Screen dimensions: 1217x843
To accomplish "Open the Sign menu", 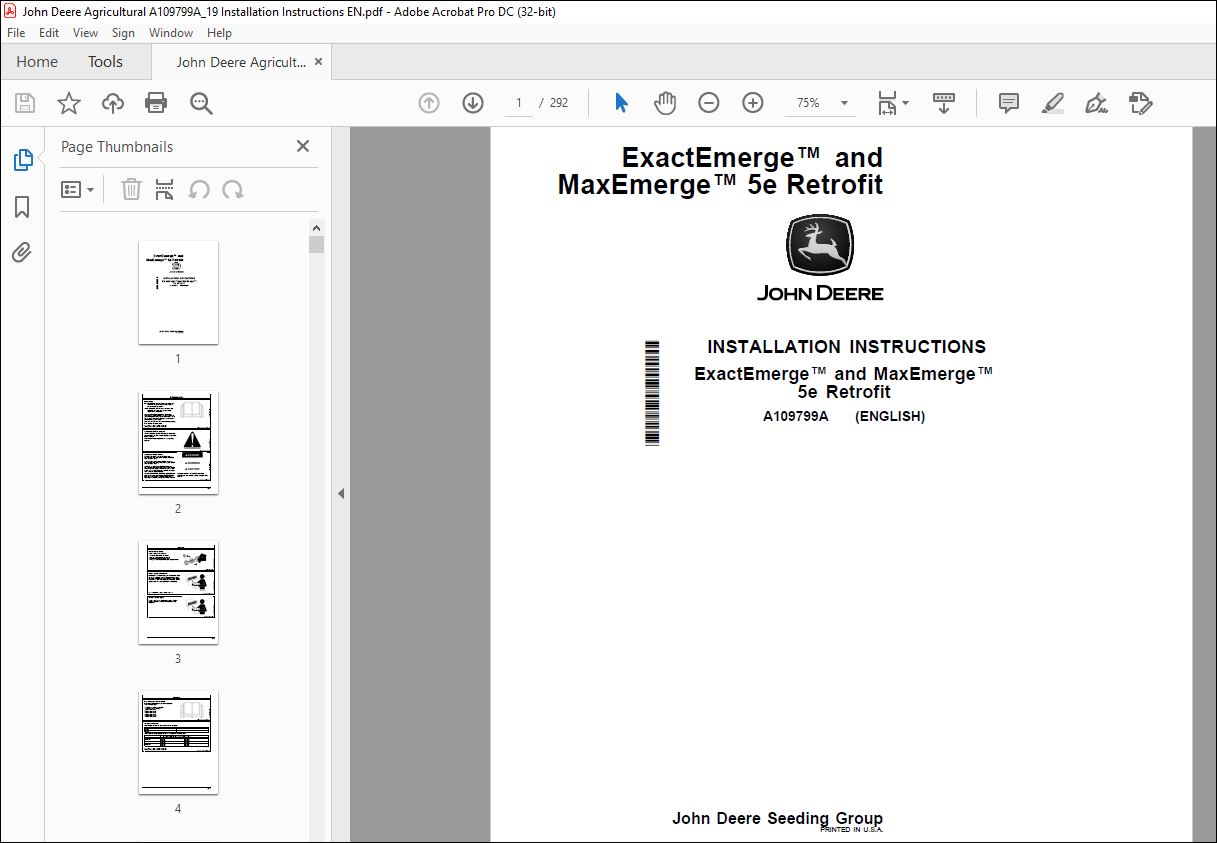I will pyautogui.click(x=123, y=33).
